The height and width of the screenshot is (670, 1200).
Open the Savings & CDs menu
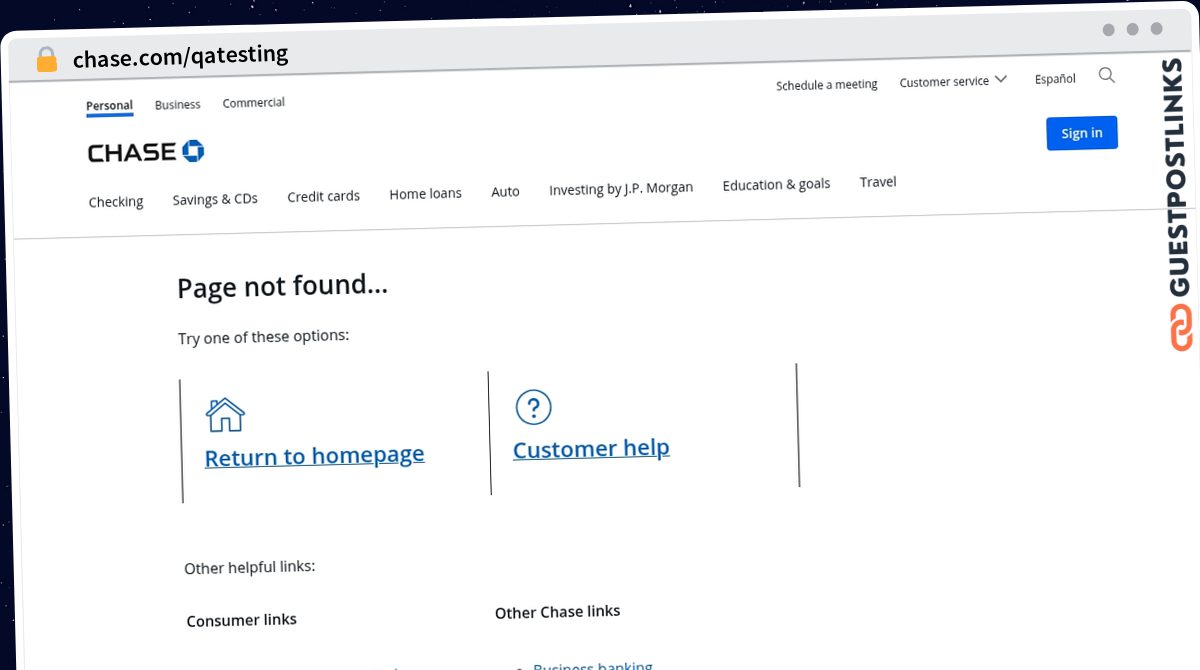[215, 199]
